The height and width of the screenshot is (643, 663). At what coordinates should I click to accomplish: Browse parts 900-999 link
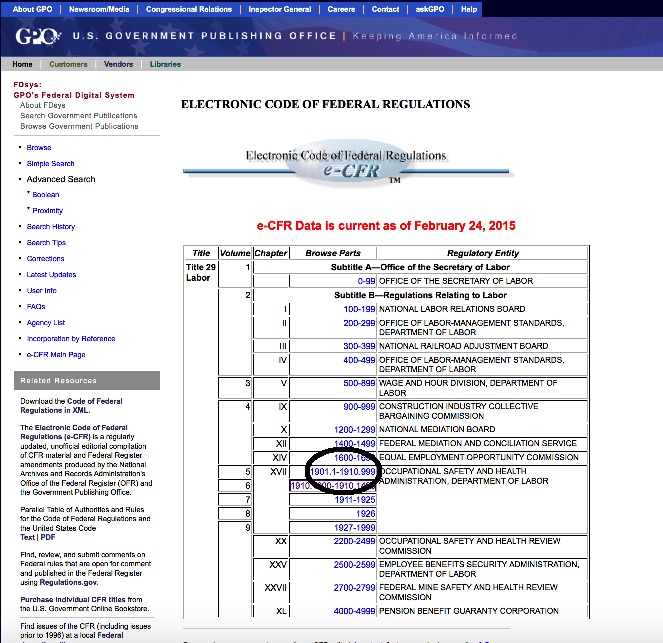[359, 407]
